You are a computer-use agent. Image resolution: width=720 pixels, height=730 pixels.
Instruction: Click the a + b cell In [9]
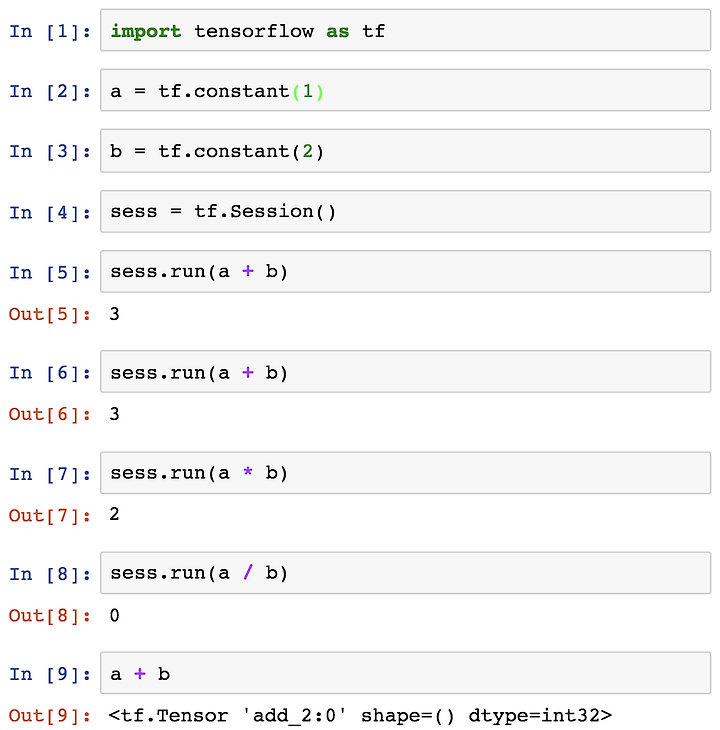(405, 673)
